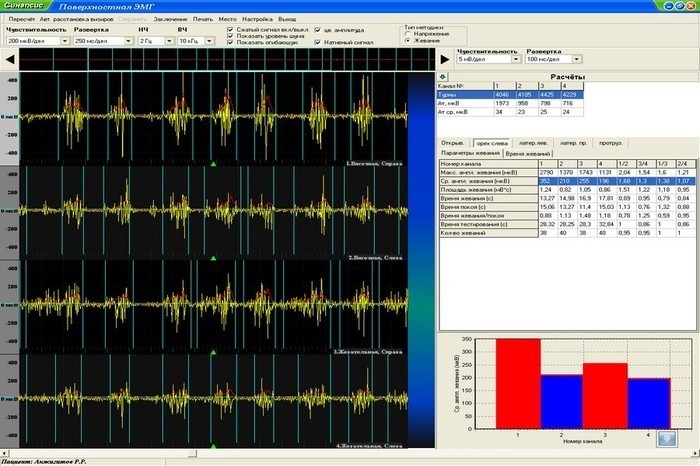Toggle the 'Сжатый сигнал вкл/выкл' checkbox
This screenshot has width=700, height=466.
231,31
